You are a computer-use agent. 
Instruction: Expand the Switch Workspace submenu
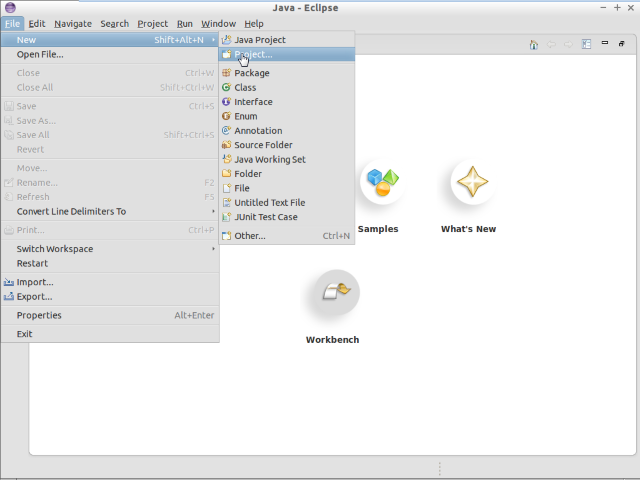[213, 249]
